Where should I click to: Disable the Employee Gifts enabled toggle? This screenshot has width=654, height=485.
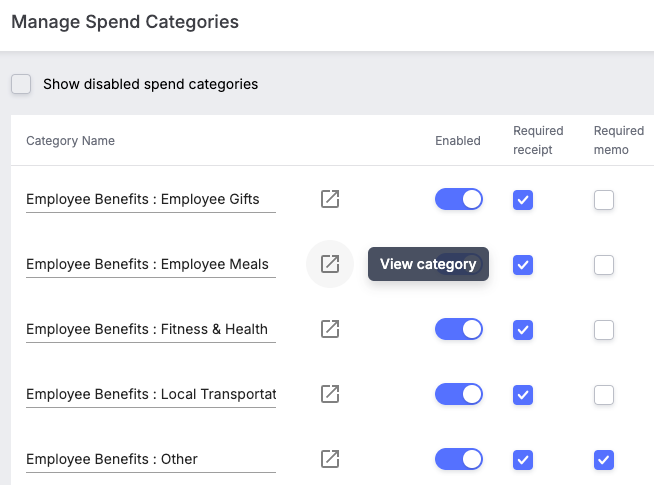coord(459,199)
